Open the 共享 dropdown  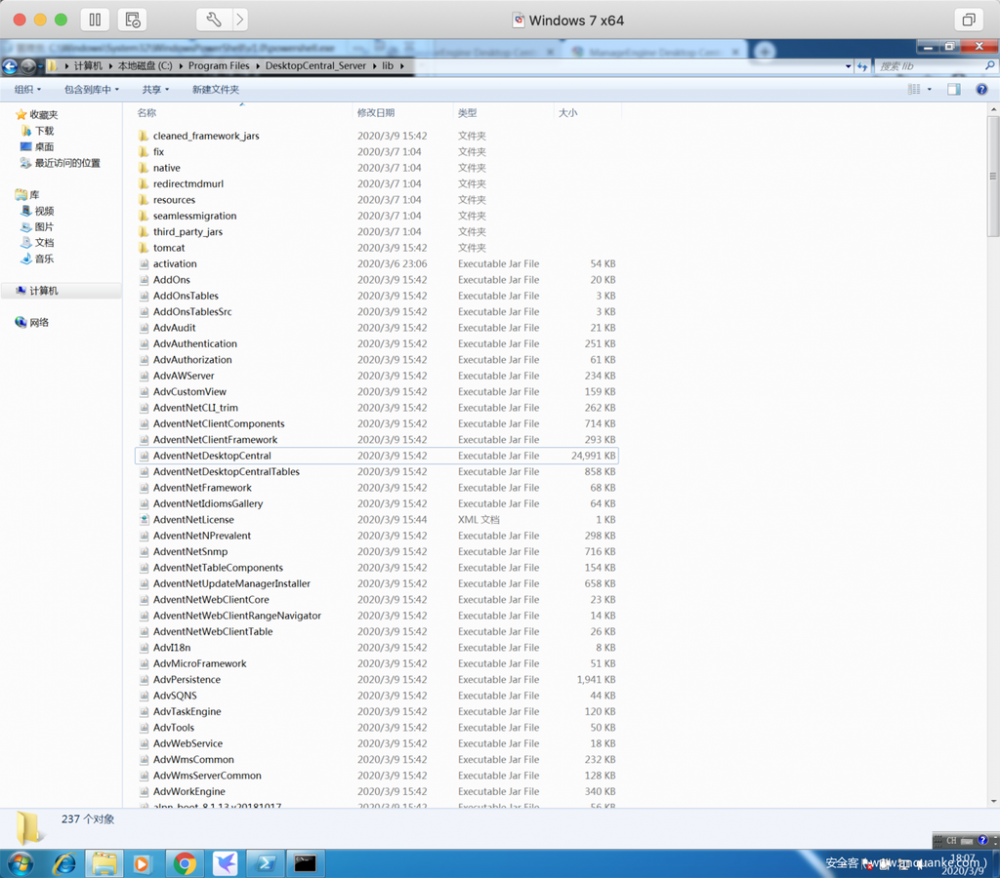click(x=155, y=89)
